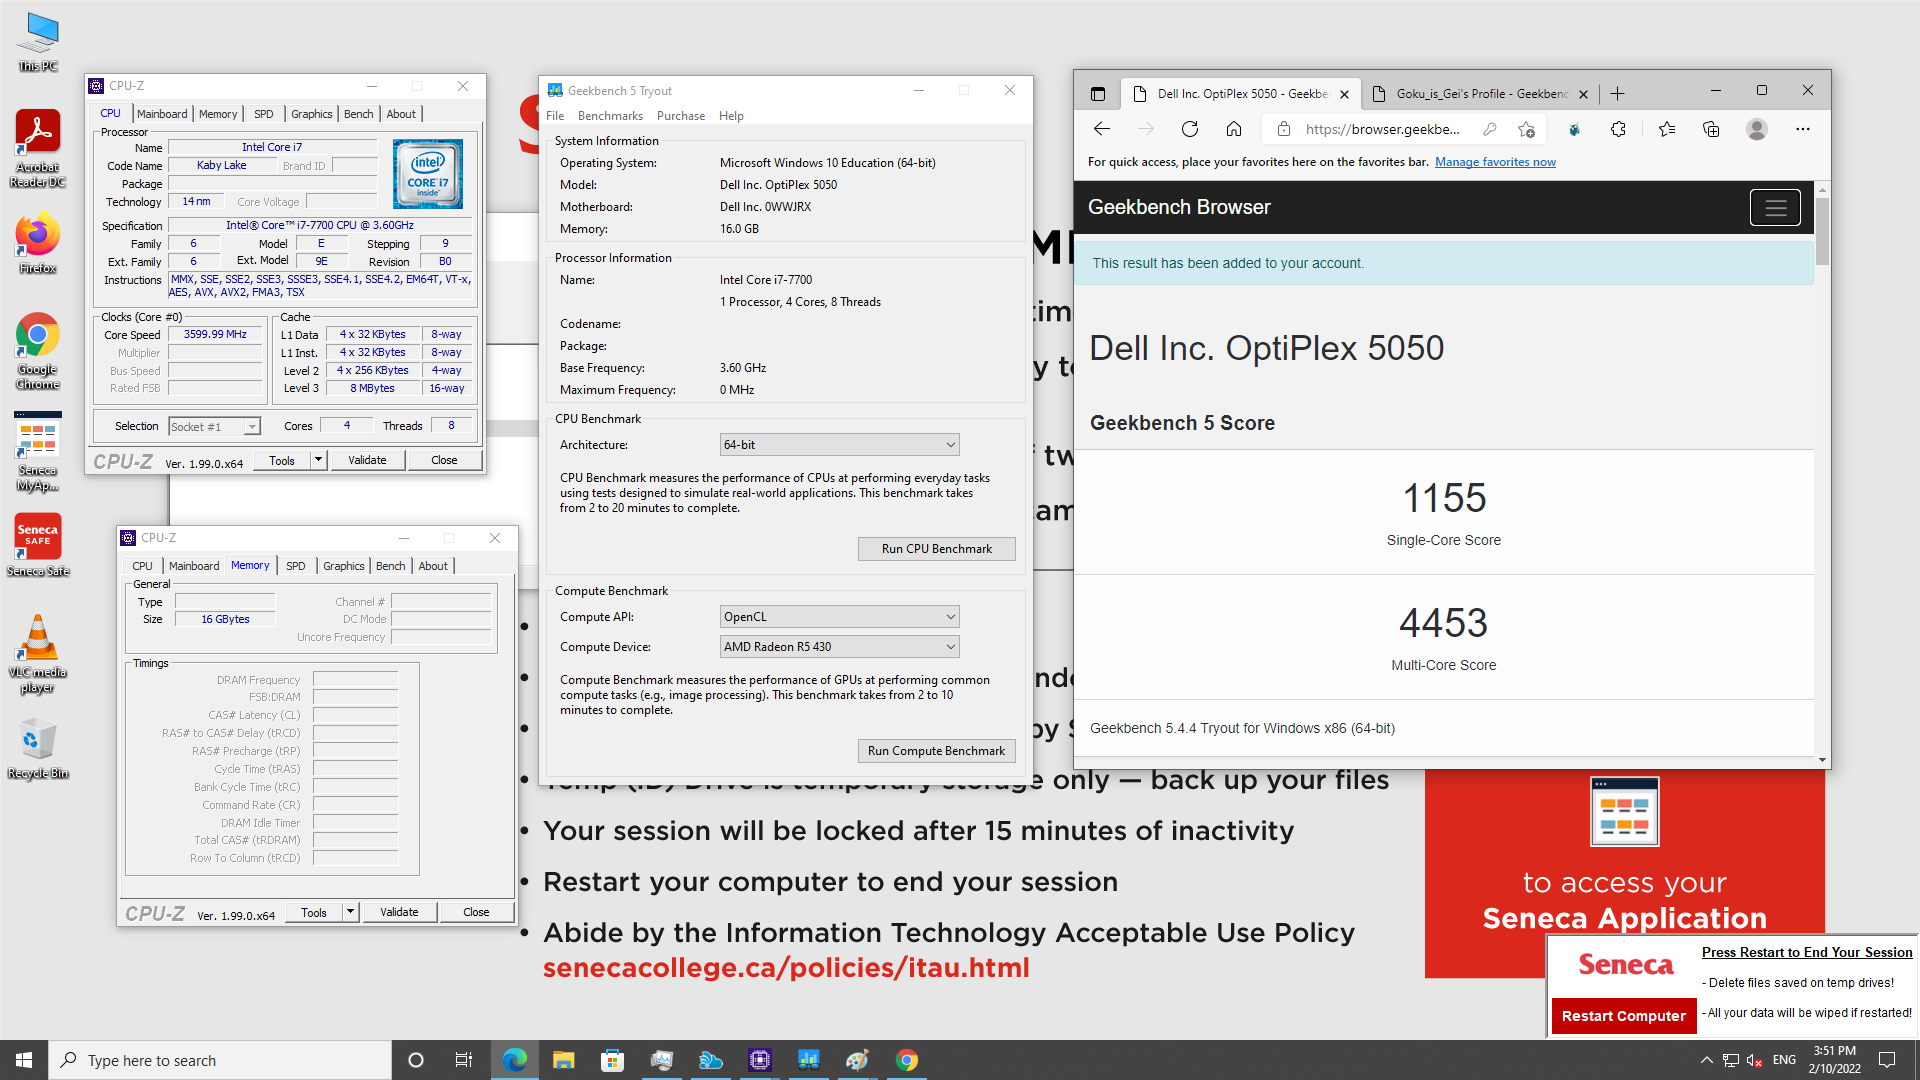Open Manage favorites now link
This screenshot has width=1920, height=1080.
(x=1495, y=162)
